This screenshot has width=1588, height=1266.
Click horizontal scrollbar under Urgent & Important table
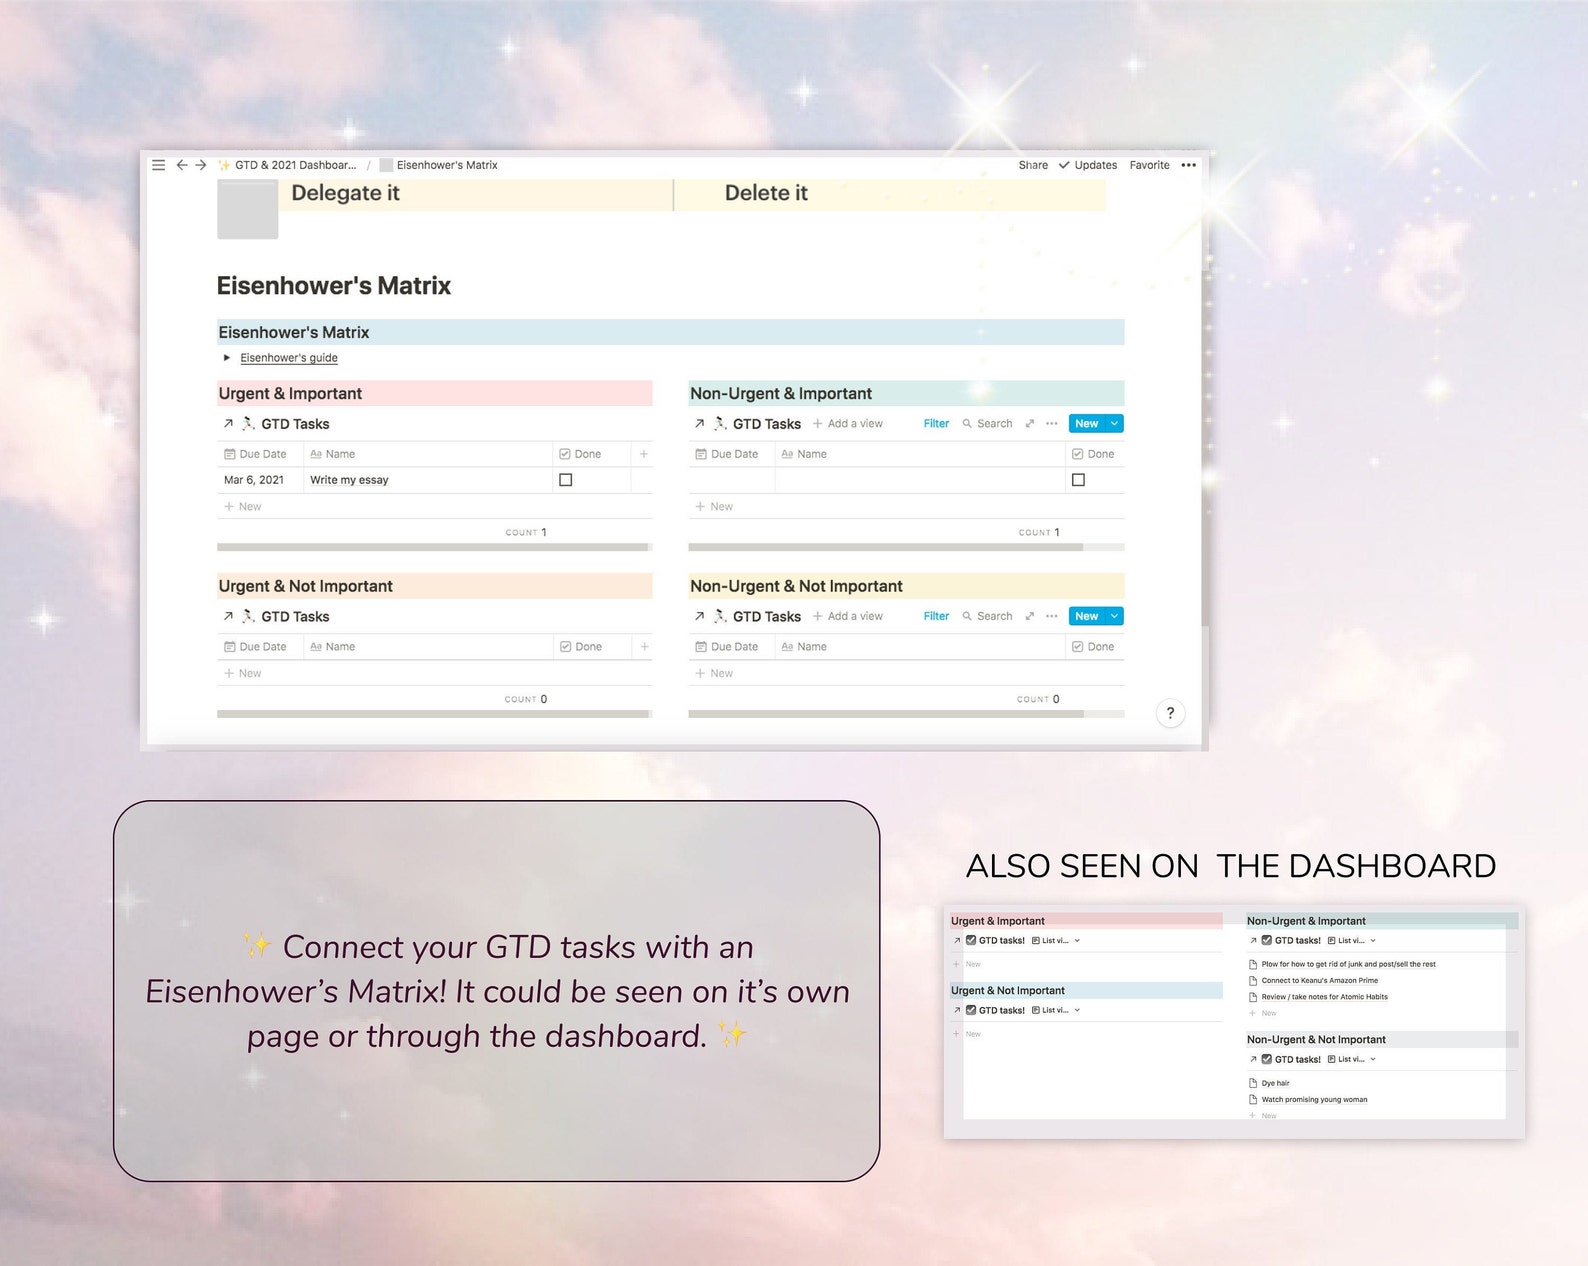coord(432,547)
